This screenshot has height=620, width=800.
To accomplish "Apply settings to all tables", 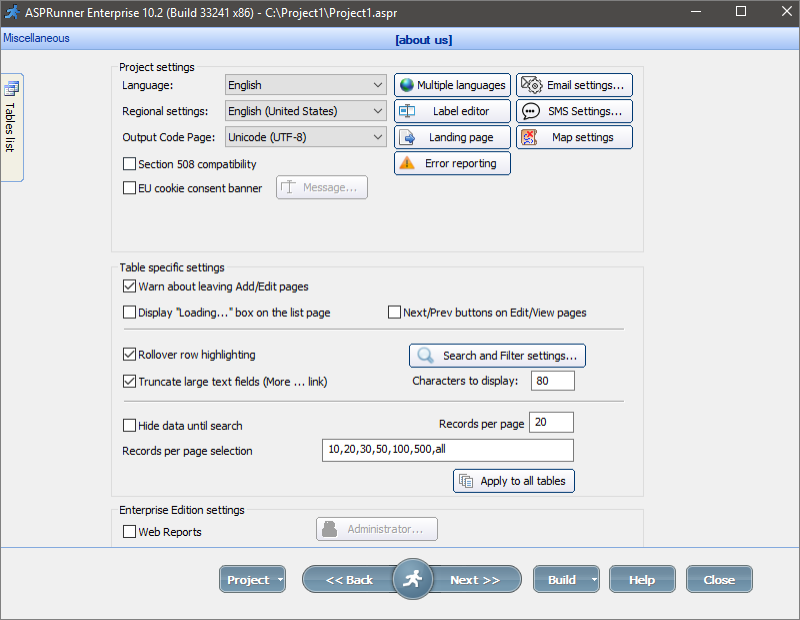I will click(513, 480).
